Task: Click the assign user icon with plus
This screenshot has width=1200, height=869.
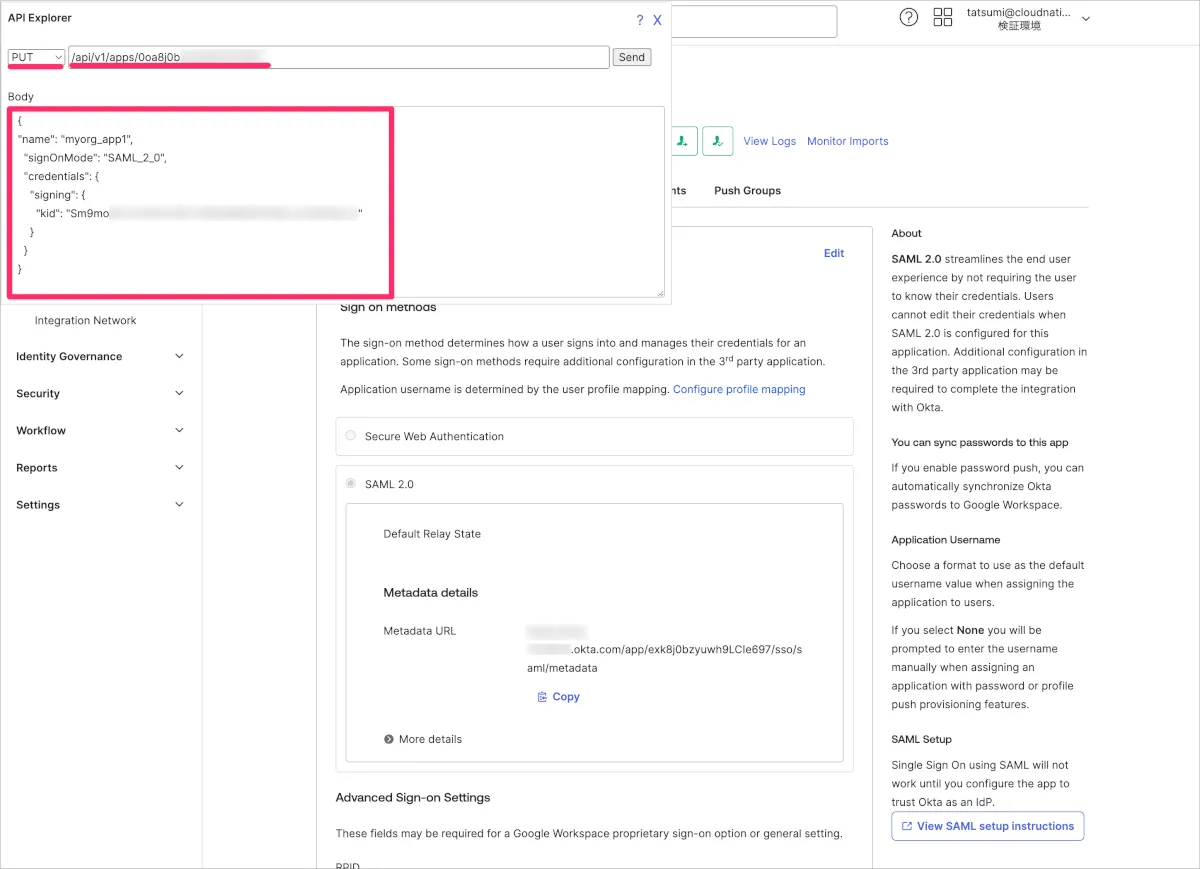Action: (x=682, y=141)
